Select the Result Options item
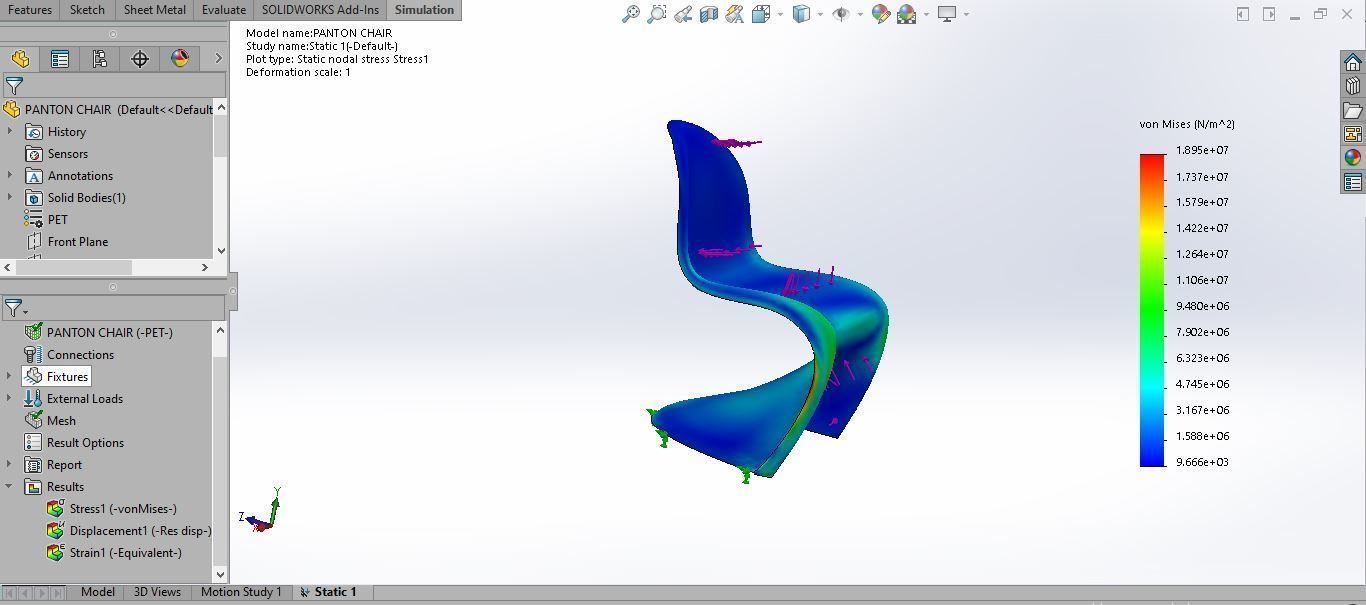The image size is (1366, 605). [x=74, y=442]
